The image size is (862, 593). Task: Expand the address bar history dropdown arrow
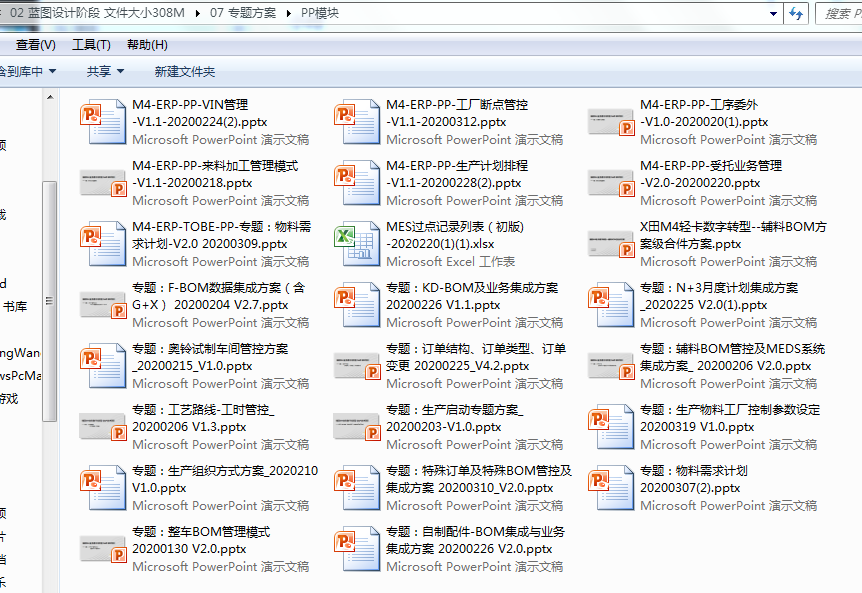pos(773,13)
